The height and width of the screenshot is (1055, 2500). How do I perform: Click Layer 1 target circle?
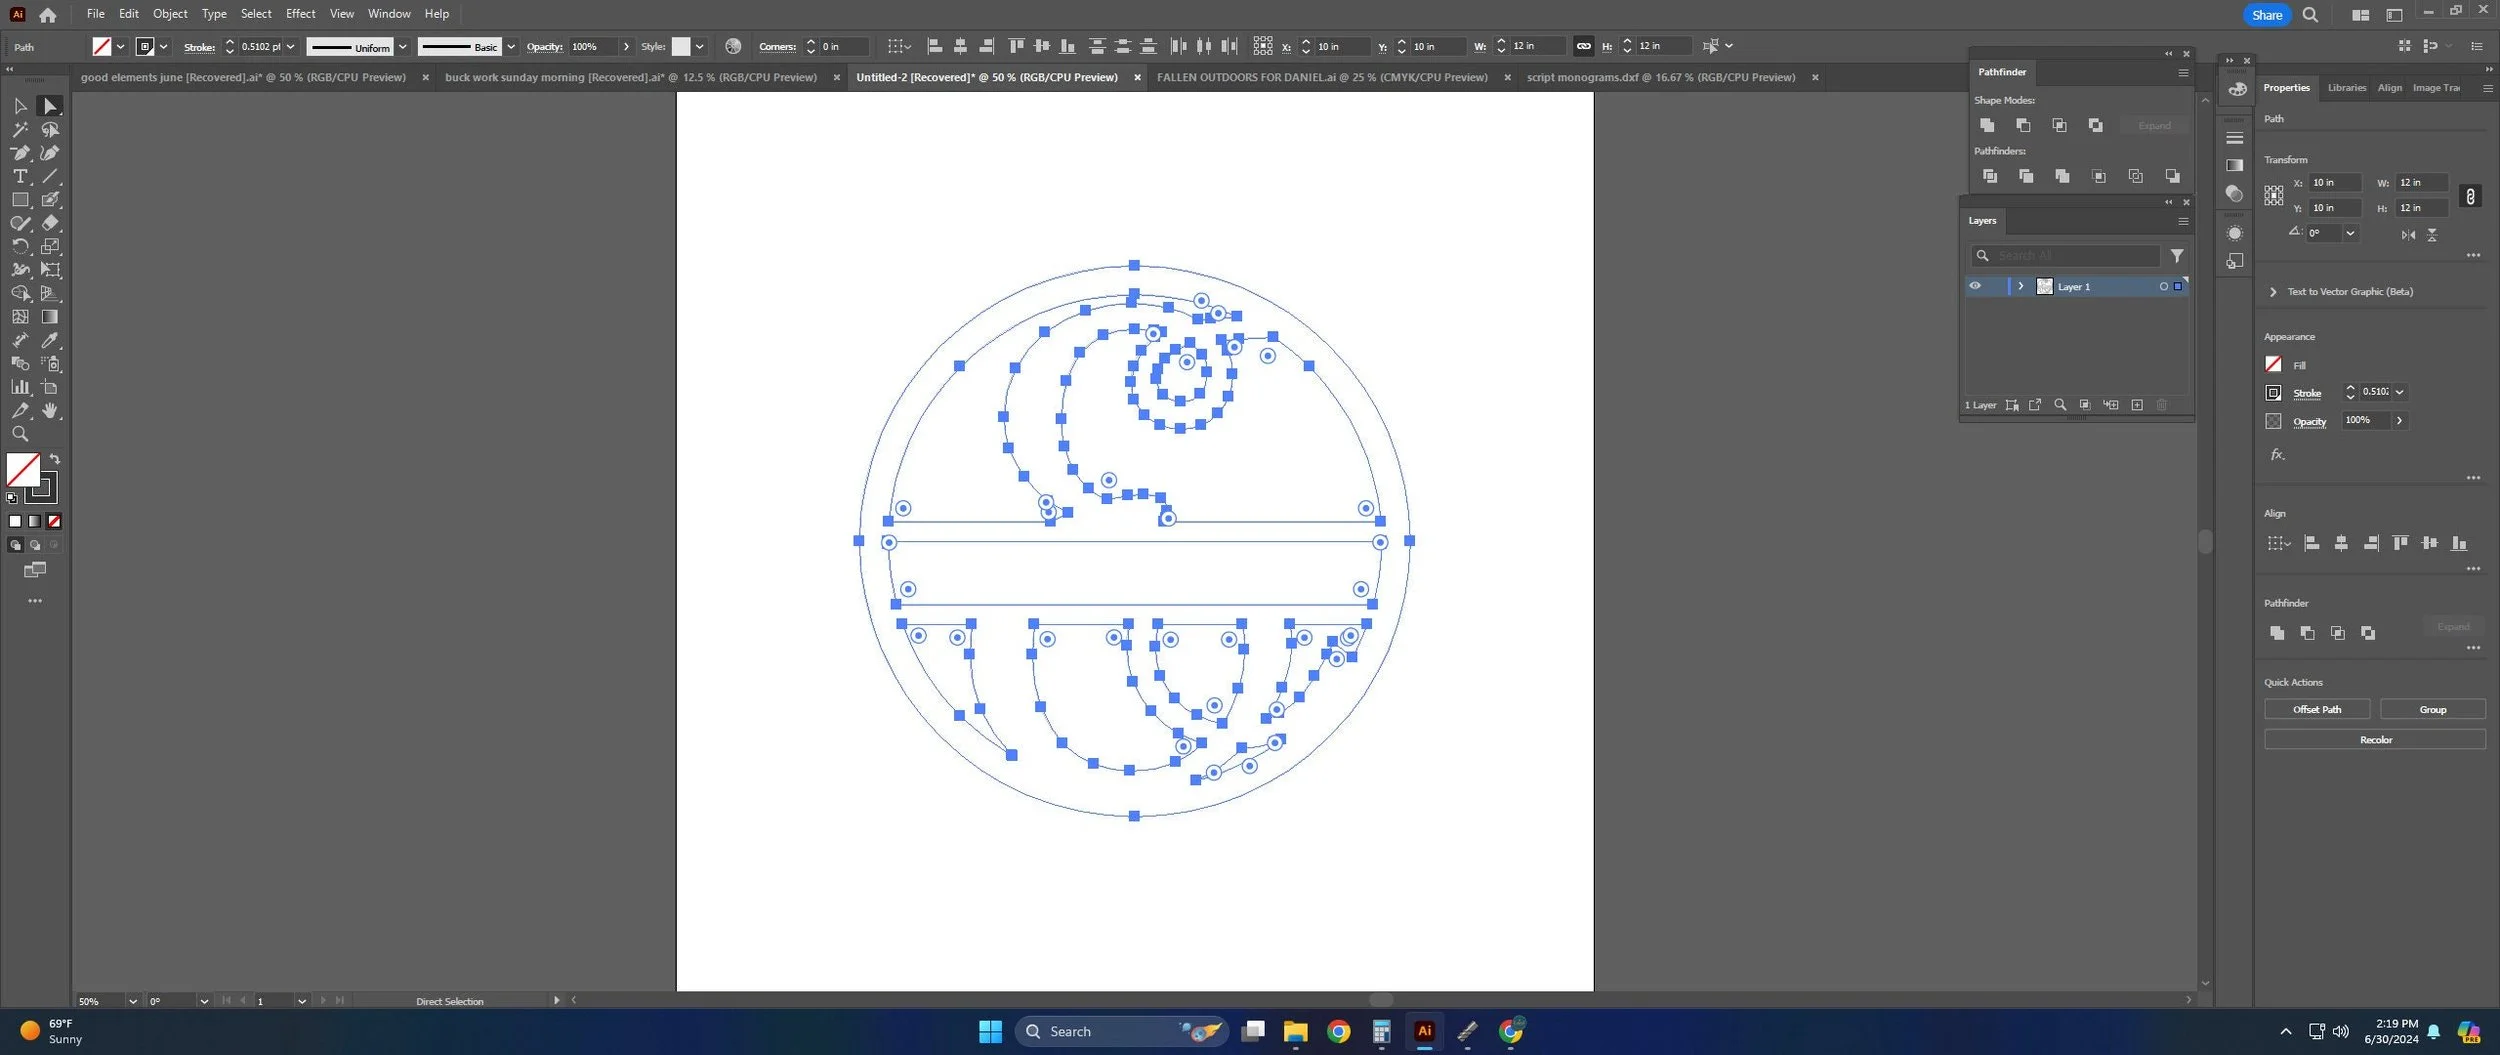2164,287
